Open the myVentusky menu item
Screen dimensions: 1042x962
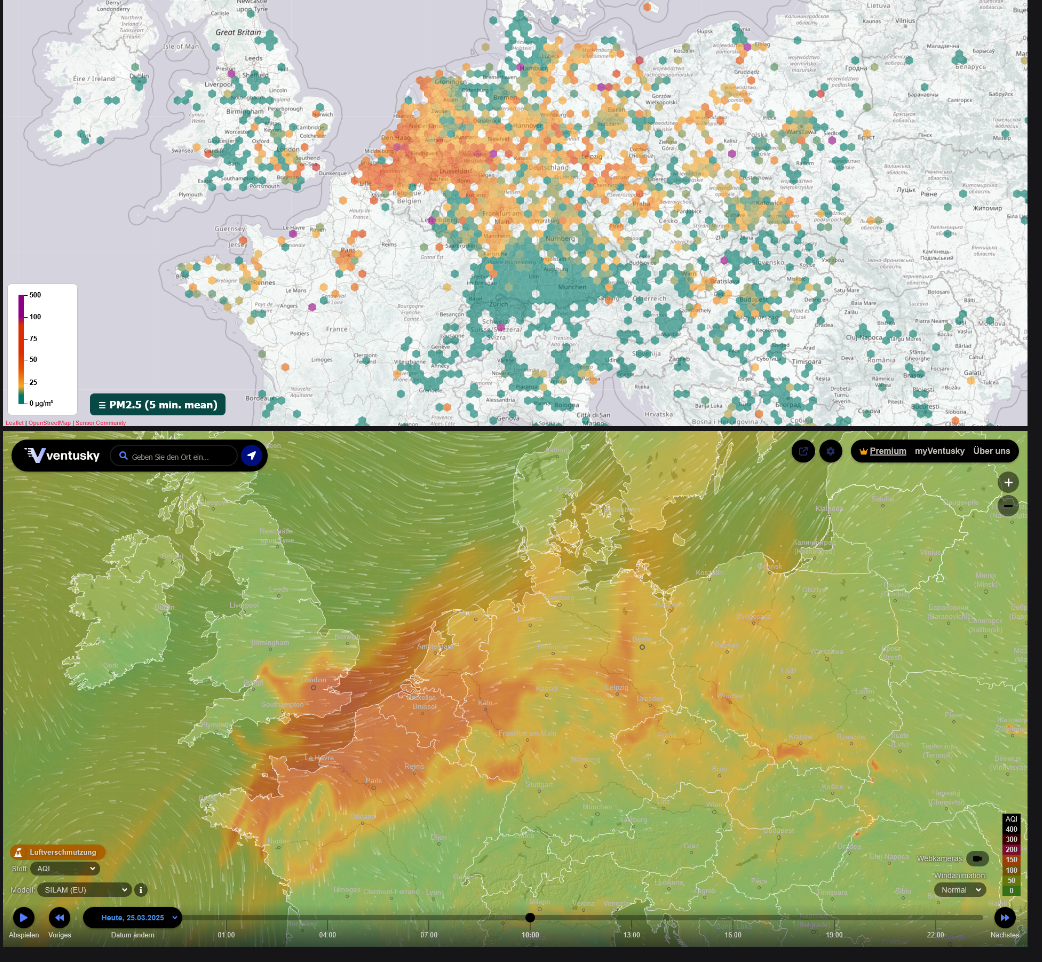(939, 451)
